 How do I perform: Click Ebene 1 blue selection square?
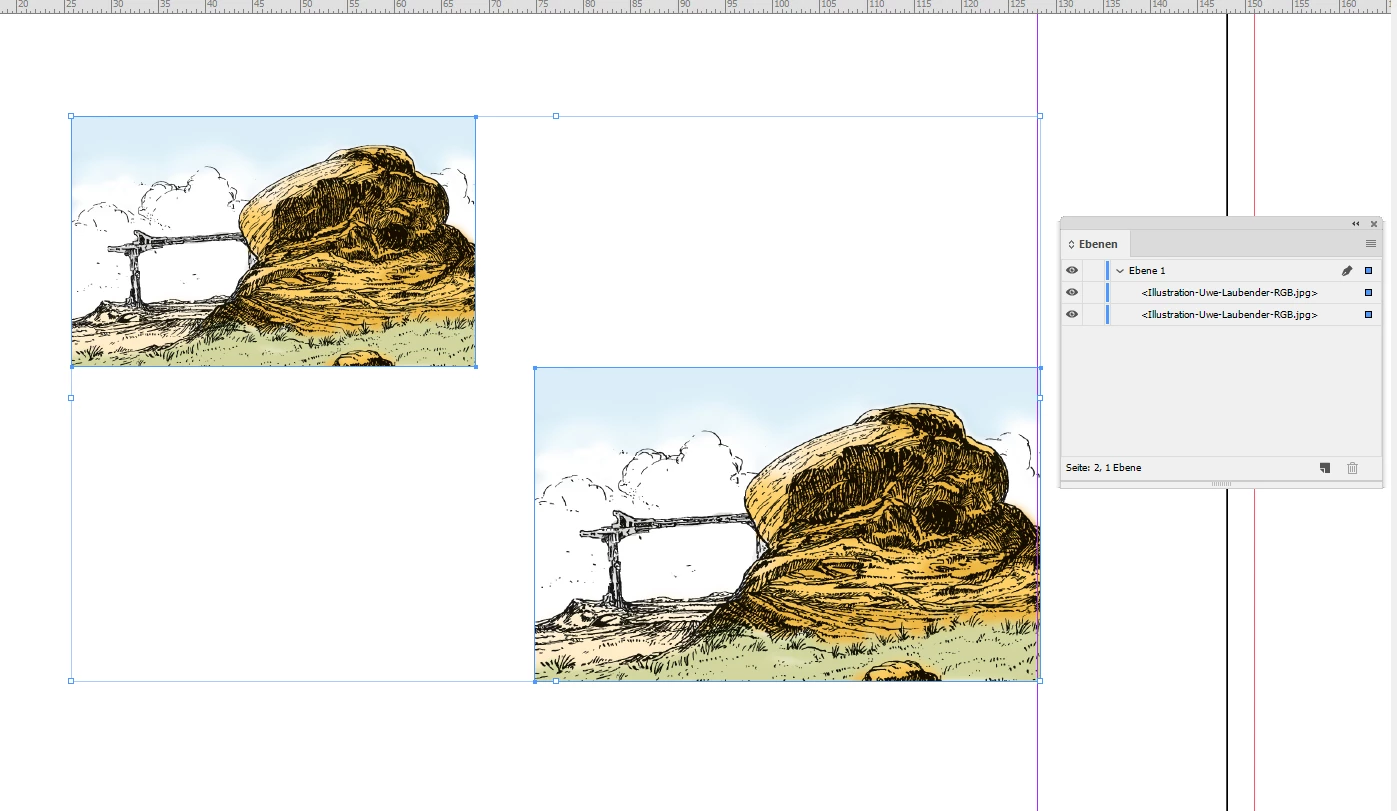(x=1369, y=271)
